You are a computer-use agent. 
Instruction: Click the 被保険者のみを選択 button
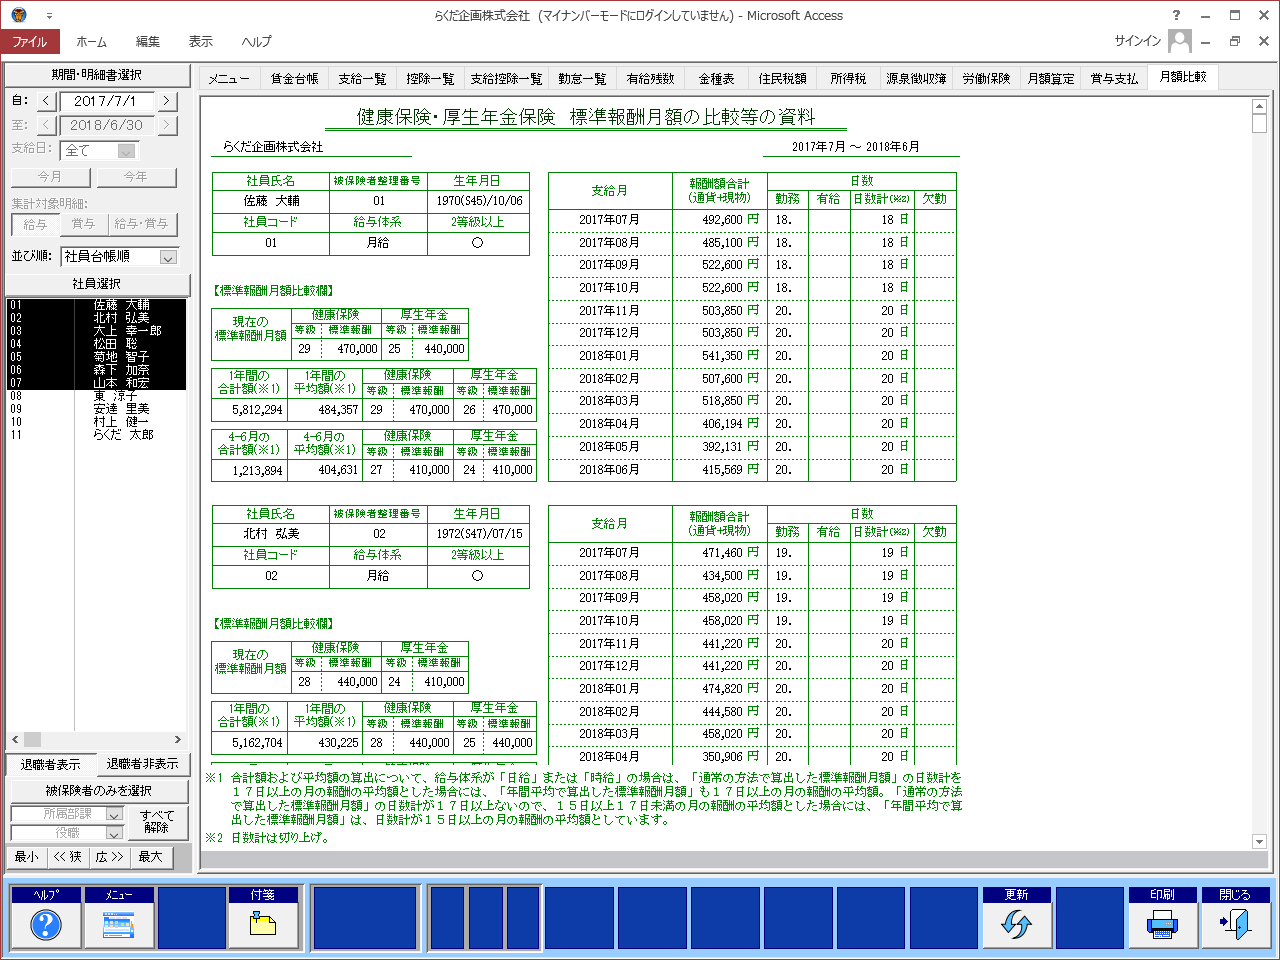click(98, 790)
